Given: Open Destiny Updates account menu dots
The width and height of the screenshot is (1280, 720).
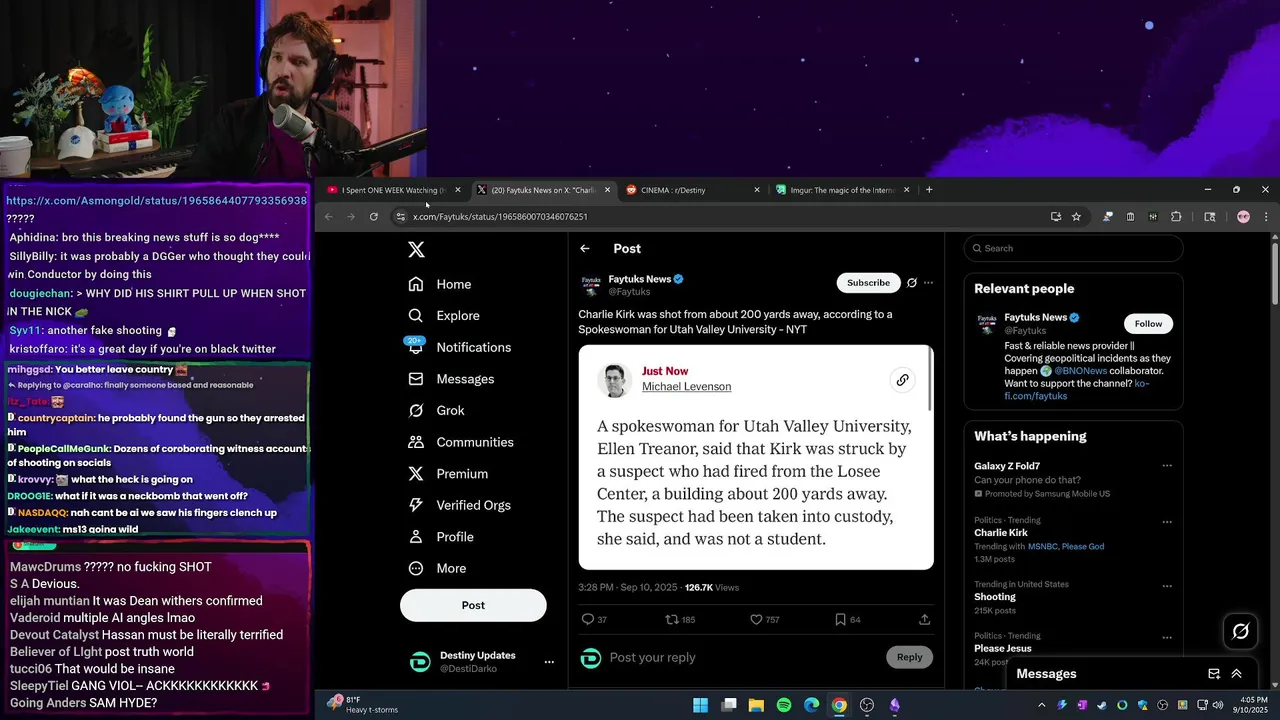Looking at the screenshot, I should [549, 662].
